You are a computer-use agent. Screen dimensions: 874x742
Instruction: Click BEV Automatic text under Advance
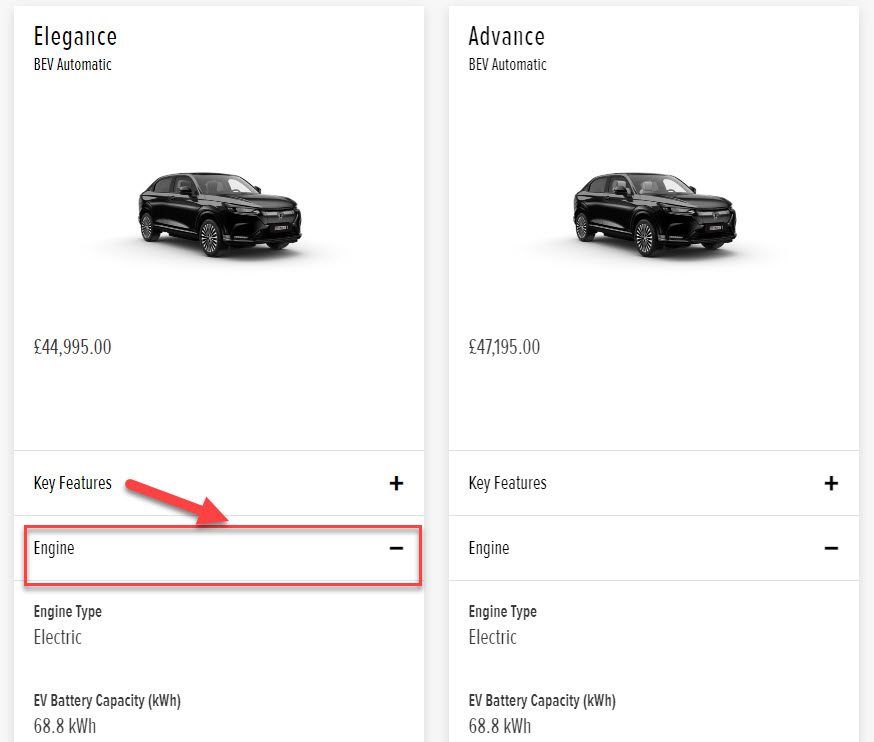[x=508, y=64]
